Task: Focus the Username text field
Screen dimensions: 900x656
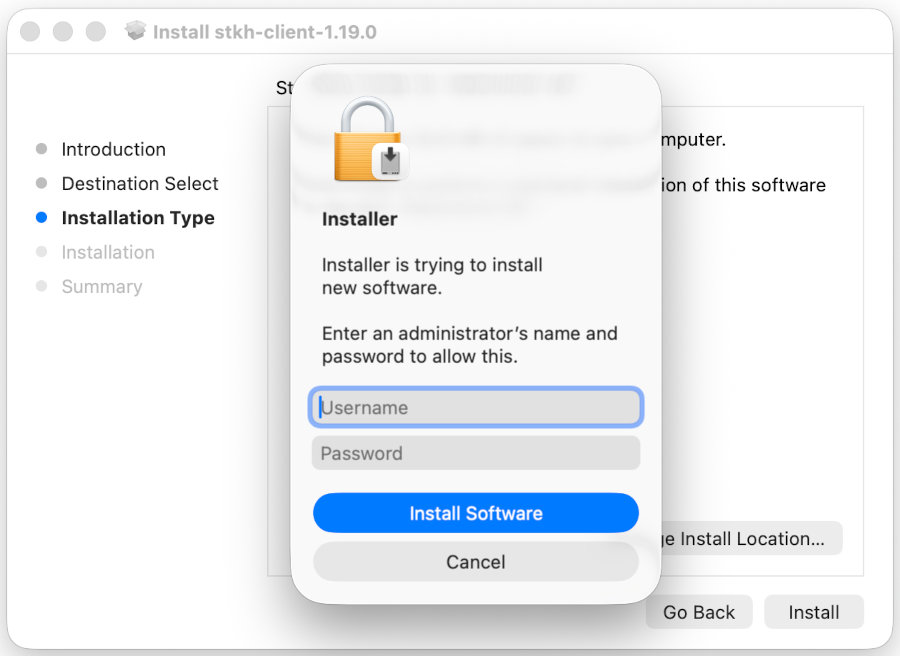Action: point(476,407)
